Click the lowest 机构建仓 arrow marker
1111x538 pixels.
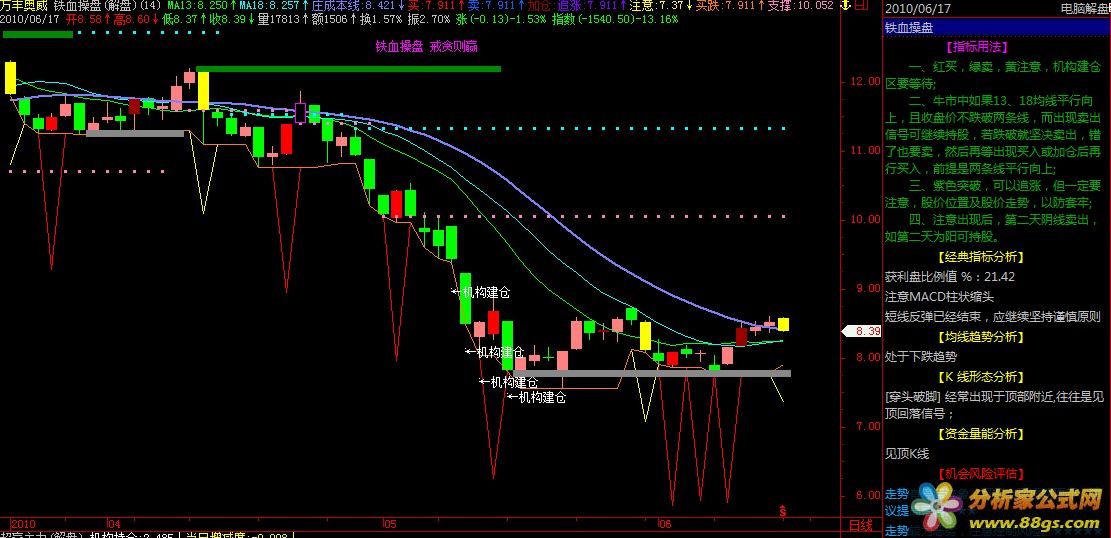513,397
